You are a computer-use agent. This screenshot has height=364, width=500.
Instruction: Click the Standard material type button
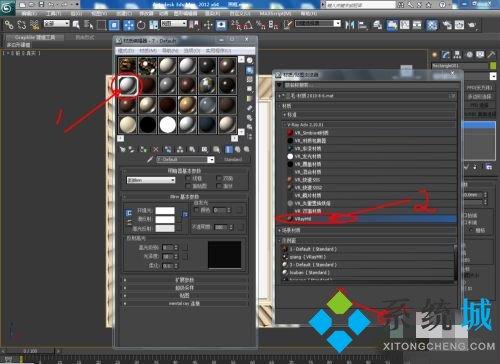pyautogui.click(x=233, y=160)
